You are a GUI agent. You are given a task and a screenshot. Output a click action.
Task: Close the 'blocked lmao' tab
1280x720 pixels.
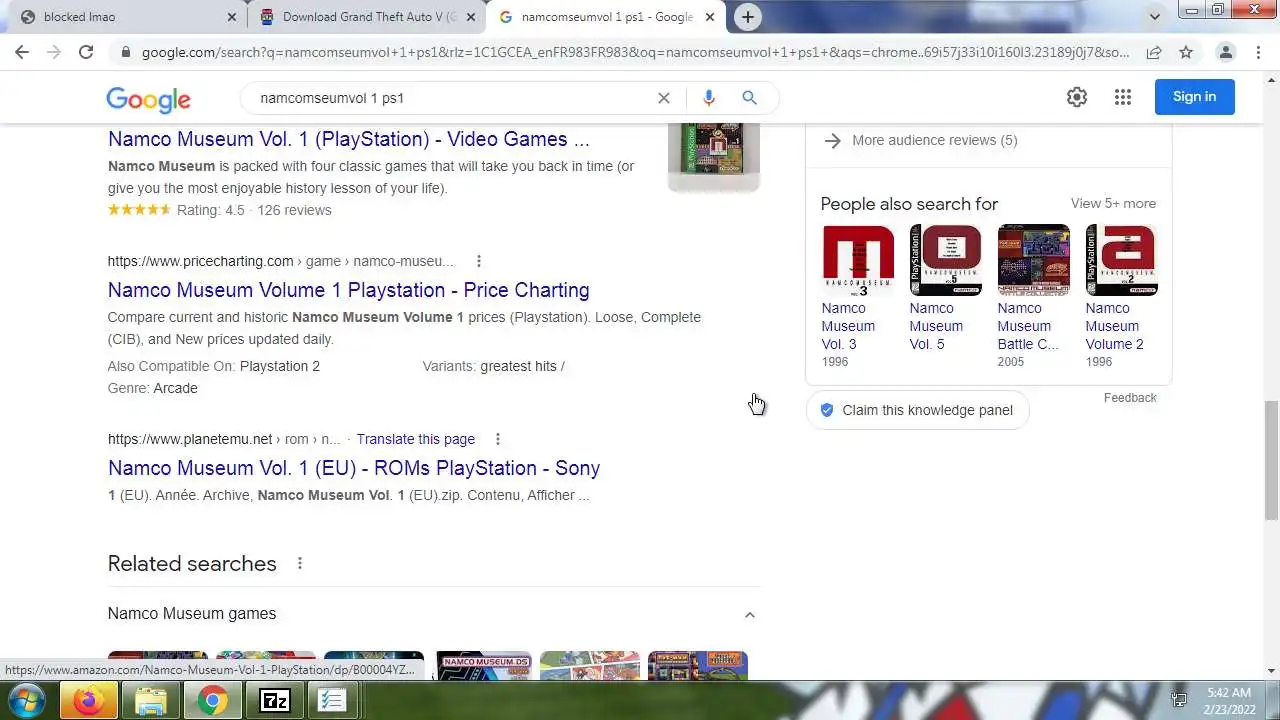[x=232, y=17]
